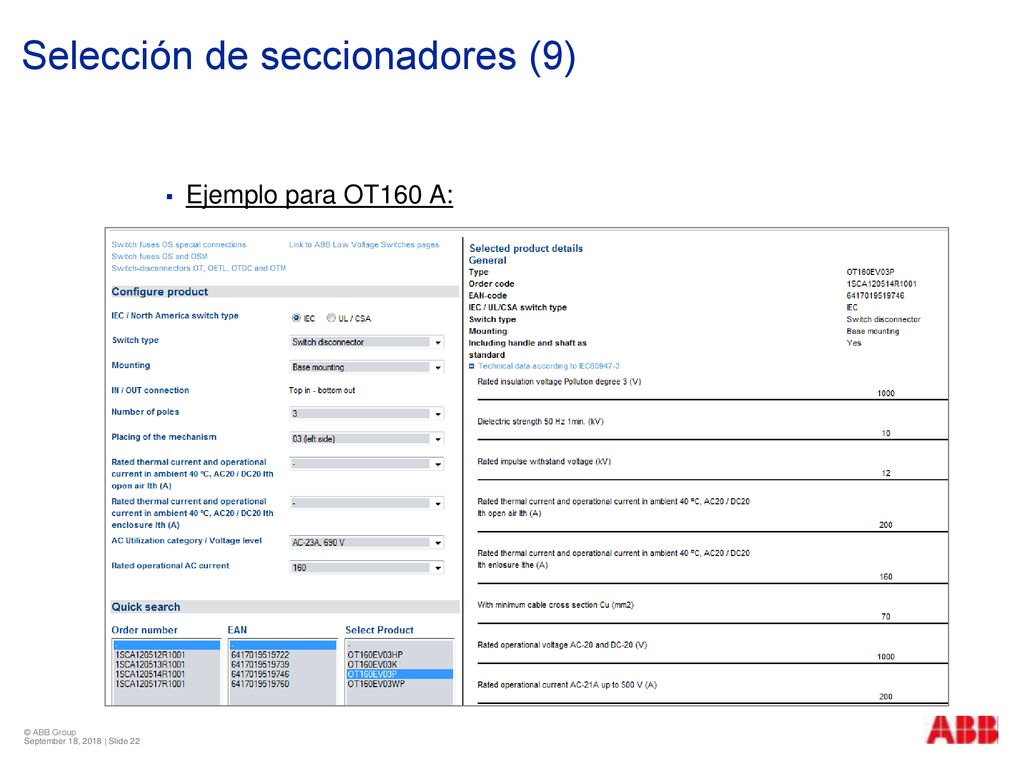Screen dimensions: 1024x768
Task: Choose product OT160EV03K
Action: (372, 665)
